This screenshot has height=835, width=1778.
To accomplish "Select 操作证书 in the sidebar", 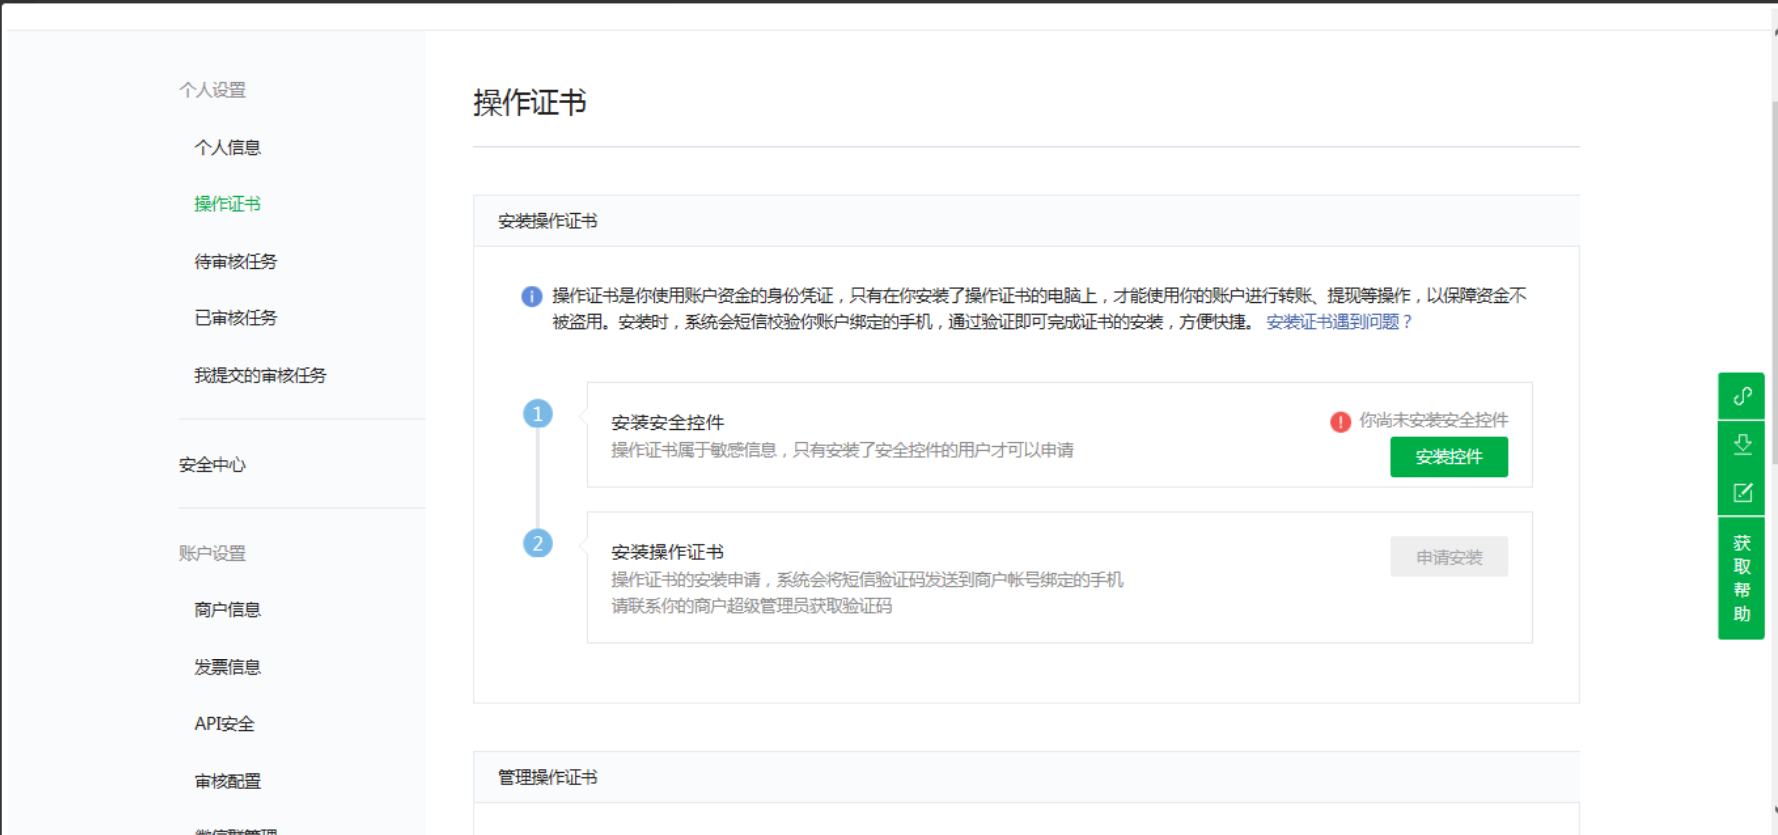I will pyautogui.click(x=227, y=204).
